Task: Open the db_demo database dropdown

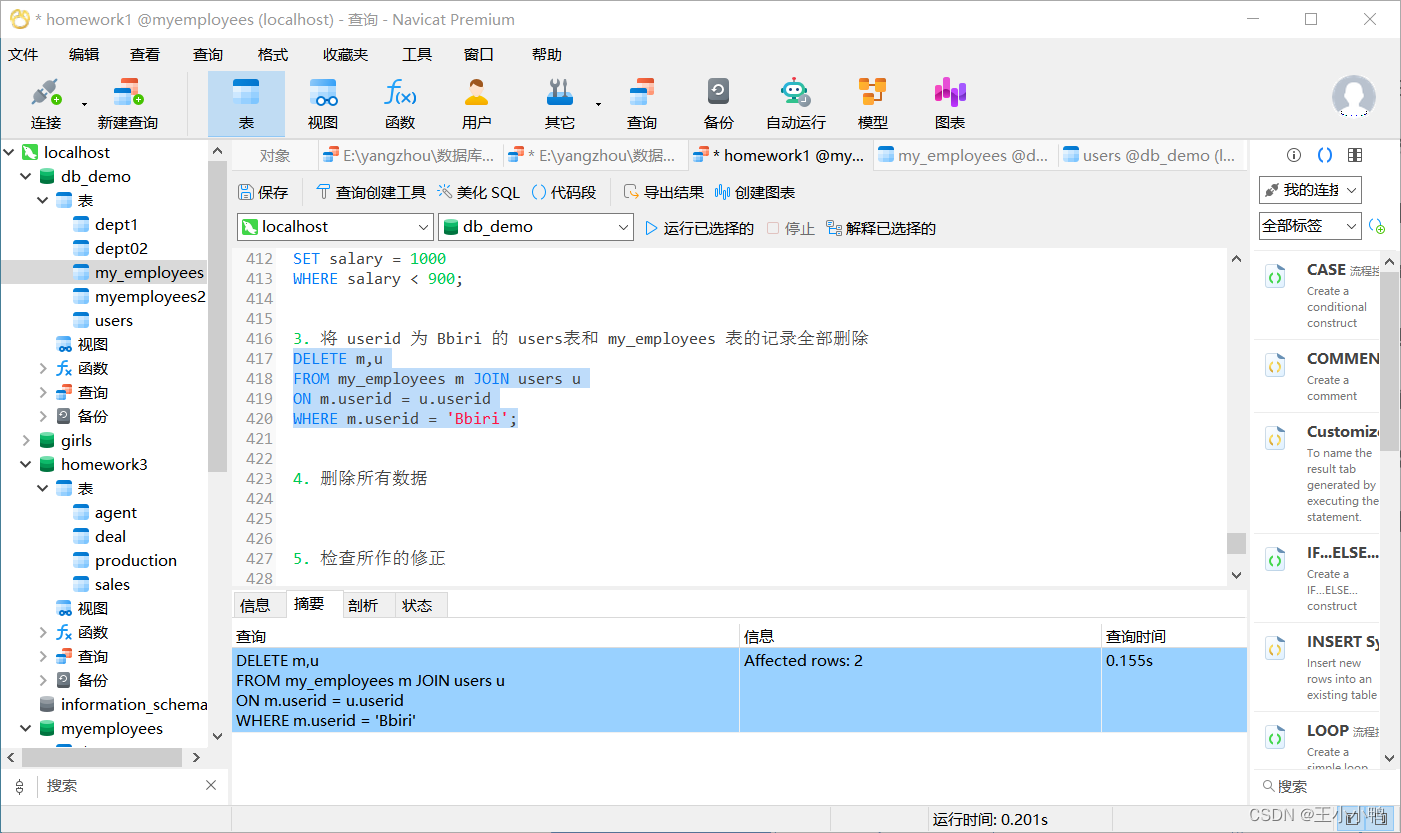Action: (x=536, y=227)
